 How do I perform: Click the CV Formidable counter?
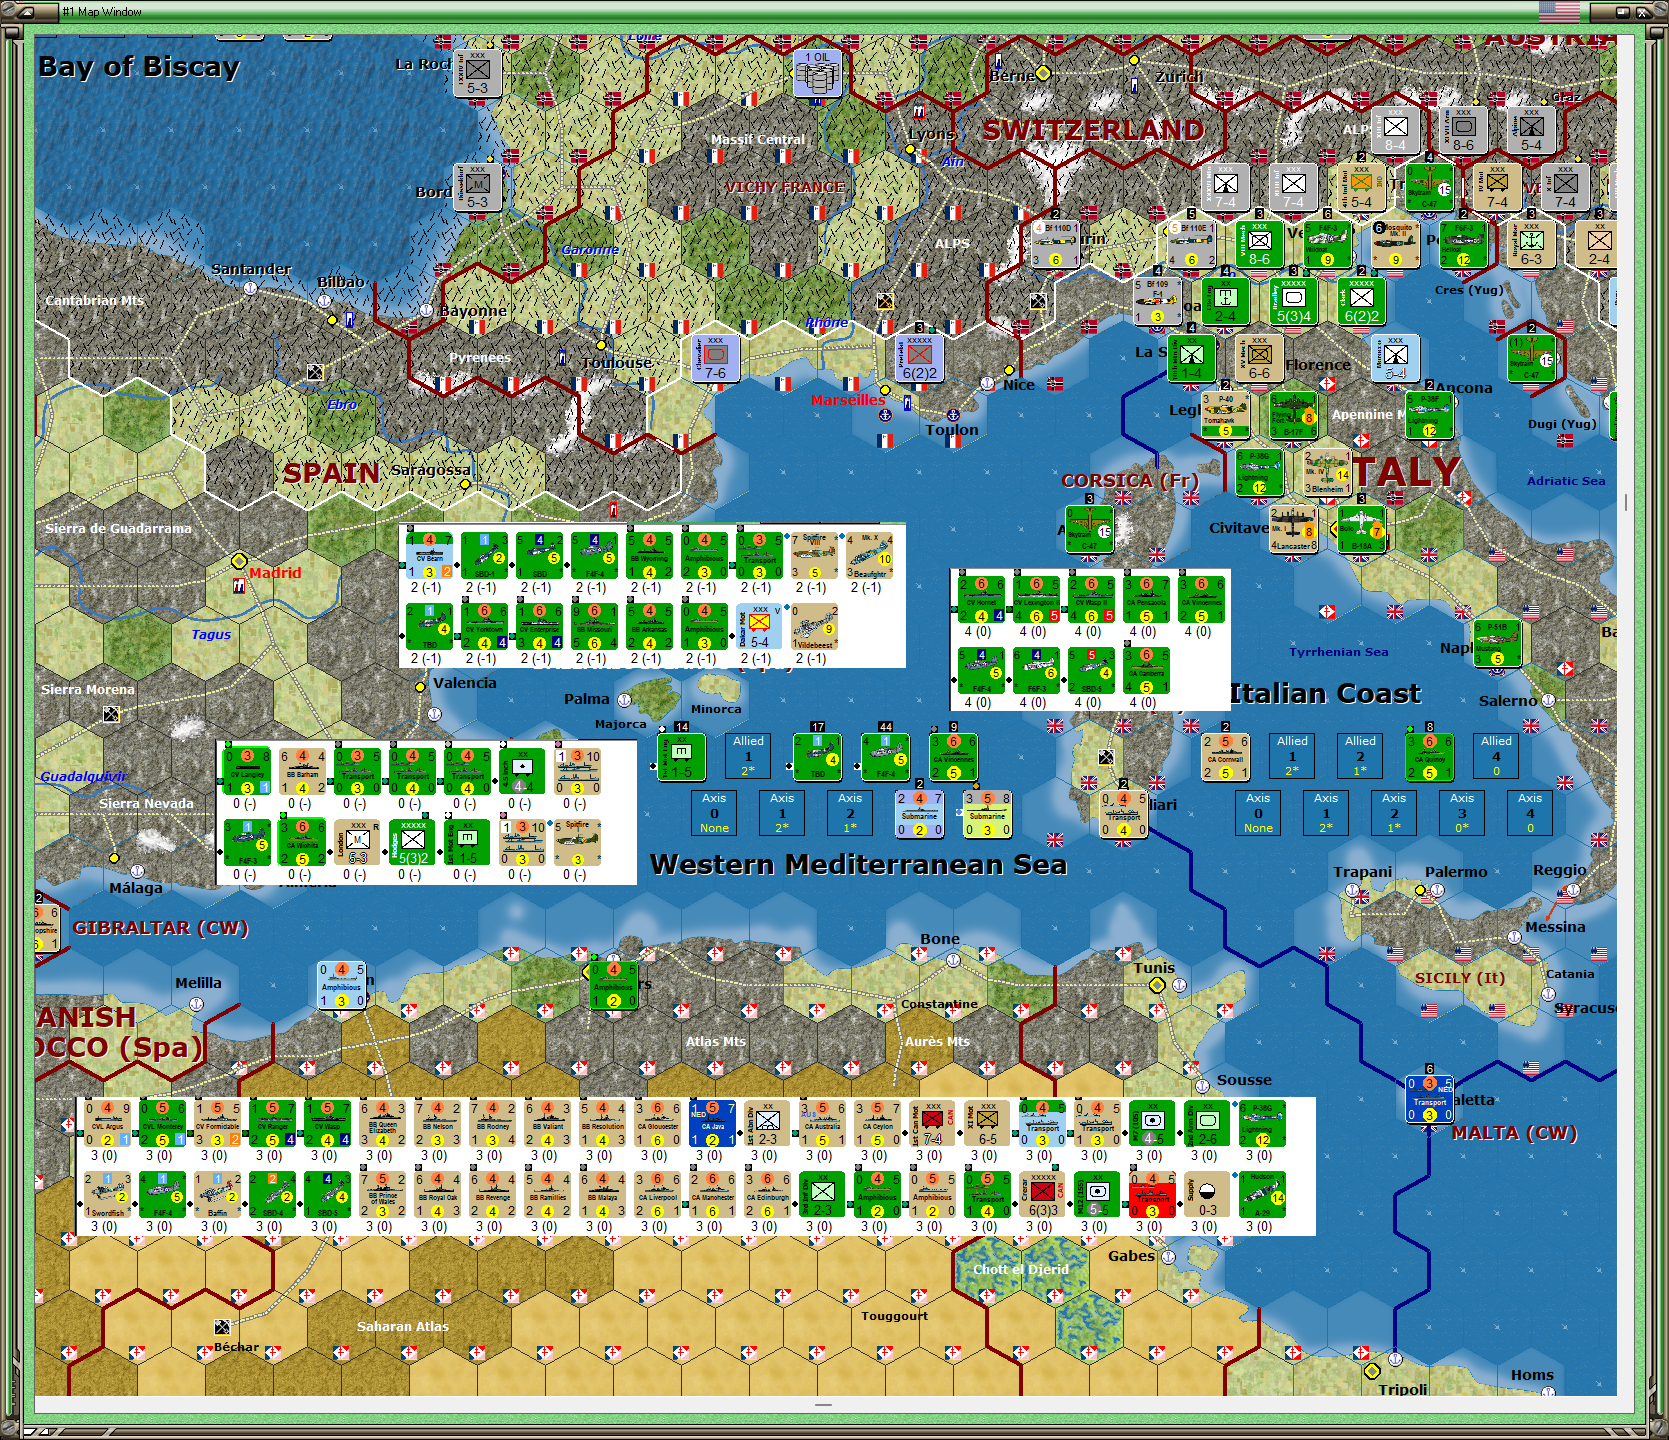tap(217, 1123)
